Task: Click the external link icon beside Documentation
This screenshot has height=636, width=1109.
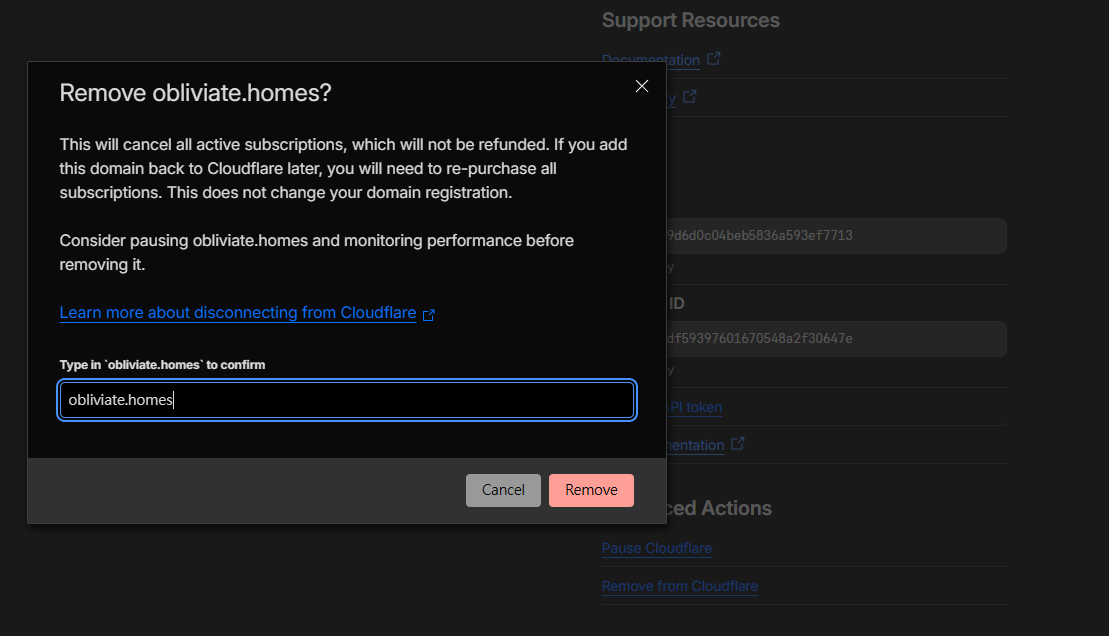Action: [713, 58]
